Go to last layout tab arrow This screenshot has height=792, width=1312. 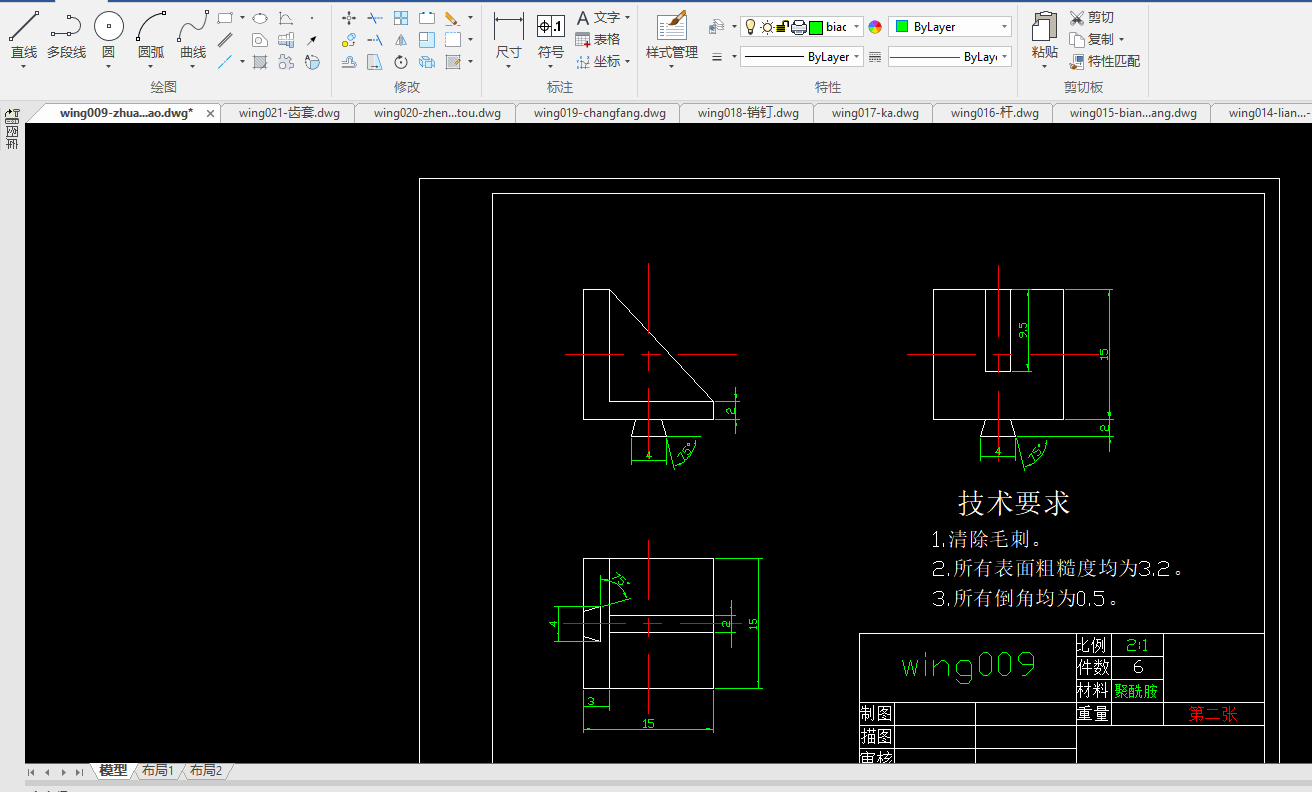(79, 772)
